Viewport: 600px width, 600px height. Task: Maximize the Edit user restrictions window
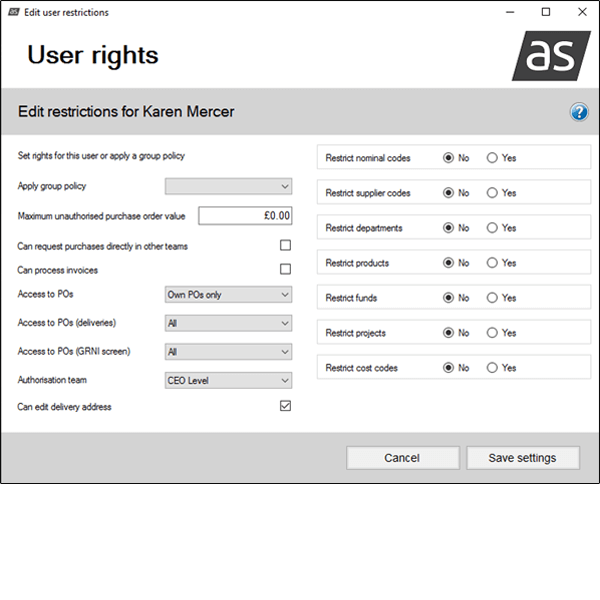pos(546,12)
